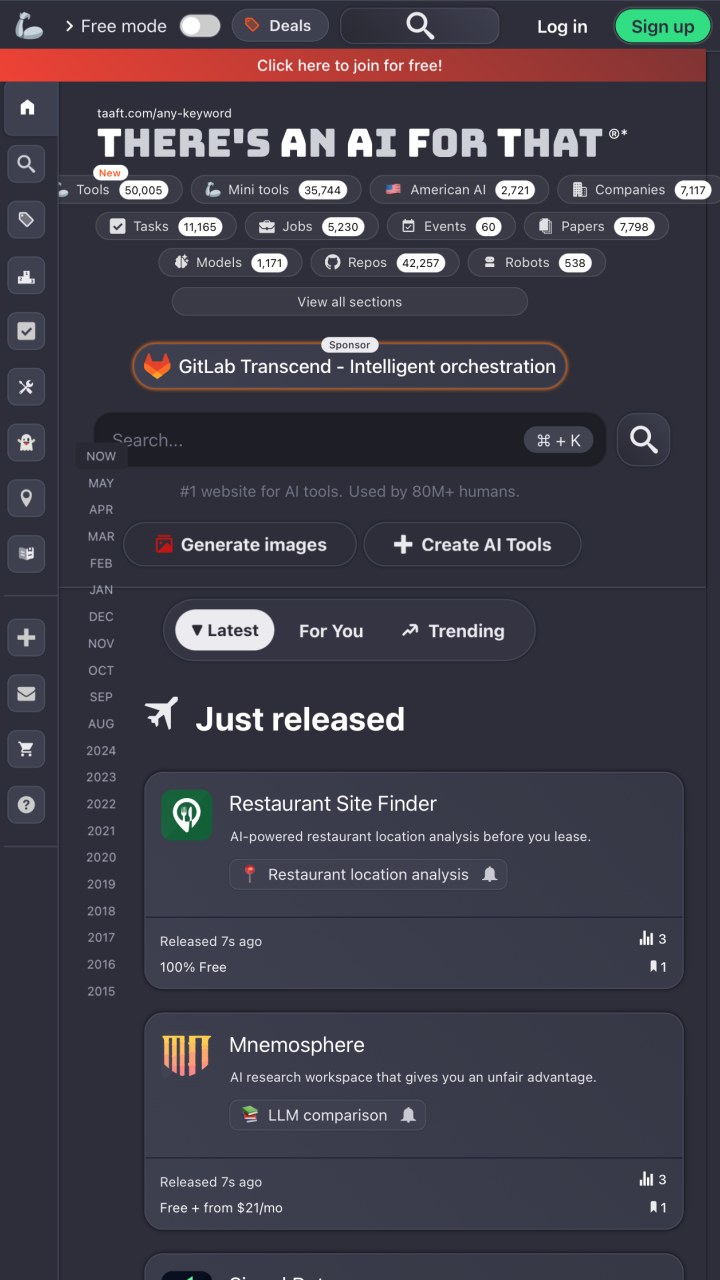Bookmark the Mnemosphere card
This screenshot has width=720, height=1280.
pyautogui.click(x=657, y=1208)
